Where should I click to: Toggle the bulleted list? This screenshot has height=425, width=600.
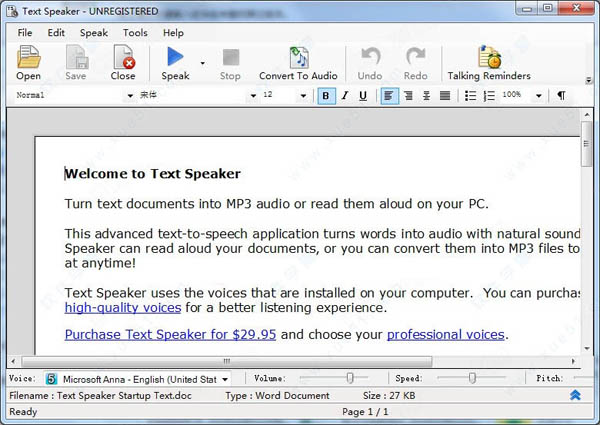pyautogui.click(x=470, y=96)
